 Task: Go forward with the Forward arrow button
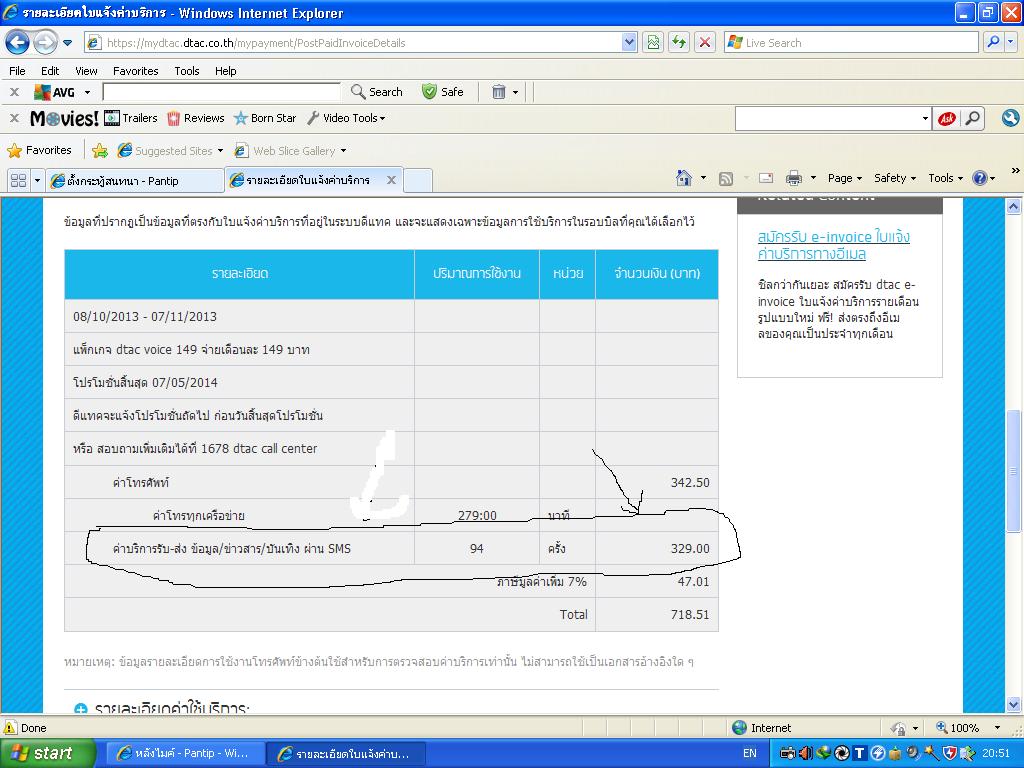tap(45, 42)
